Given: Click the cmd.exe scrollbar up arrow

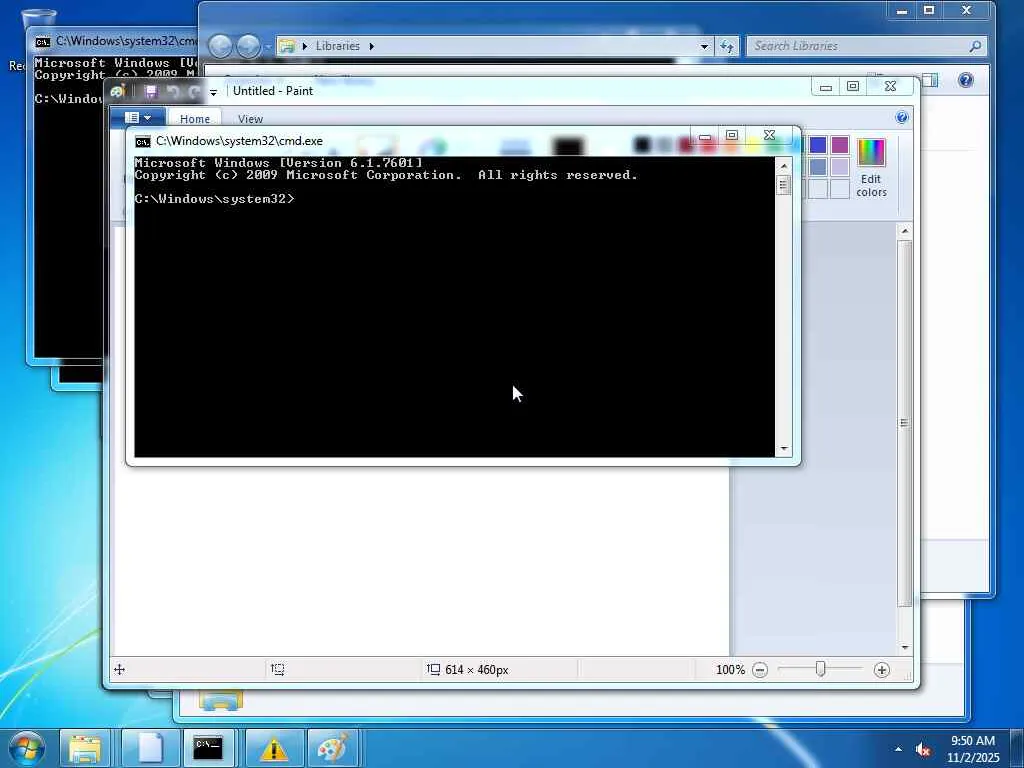Looking at the screenshot, I should 784,167.
